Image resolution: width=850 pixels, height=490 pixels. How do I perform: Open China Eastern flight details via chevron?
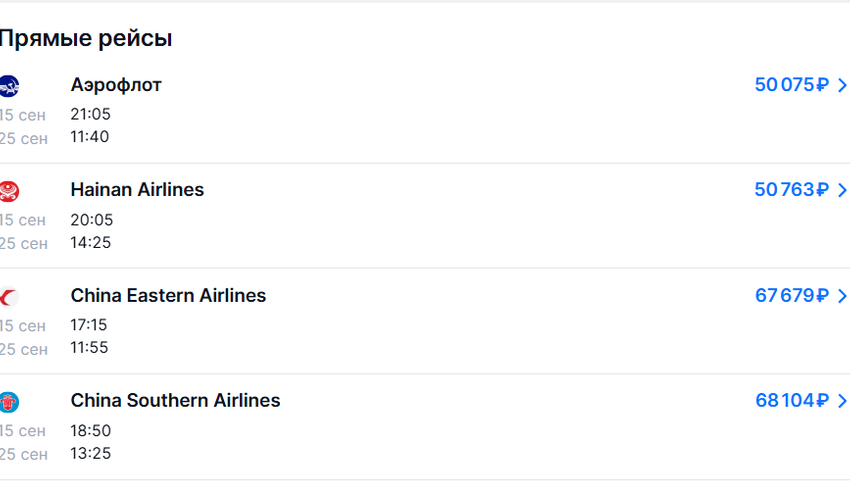coord(842,296)
